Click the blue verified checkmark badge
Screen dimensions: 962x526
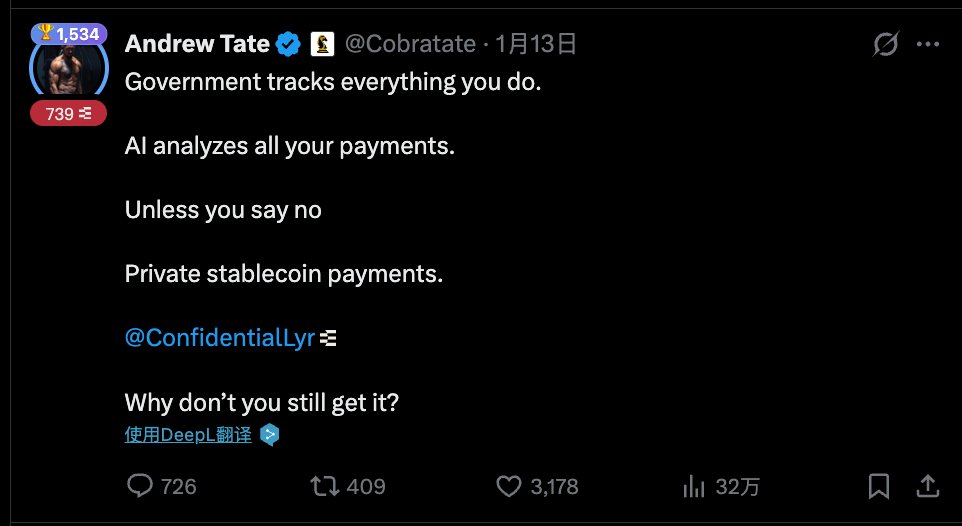pos(289,44)
